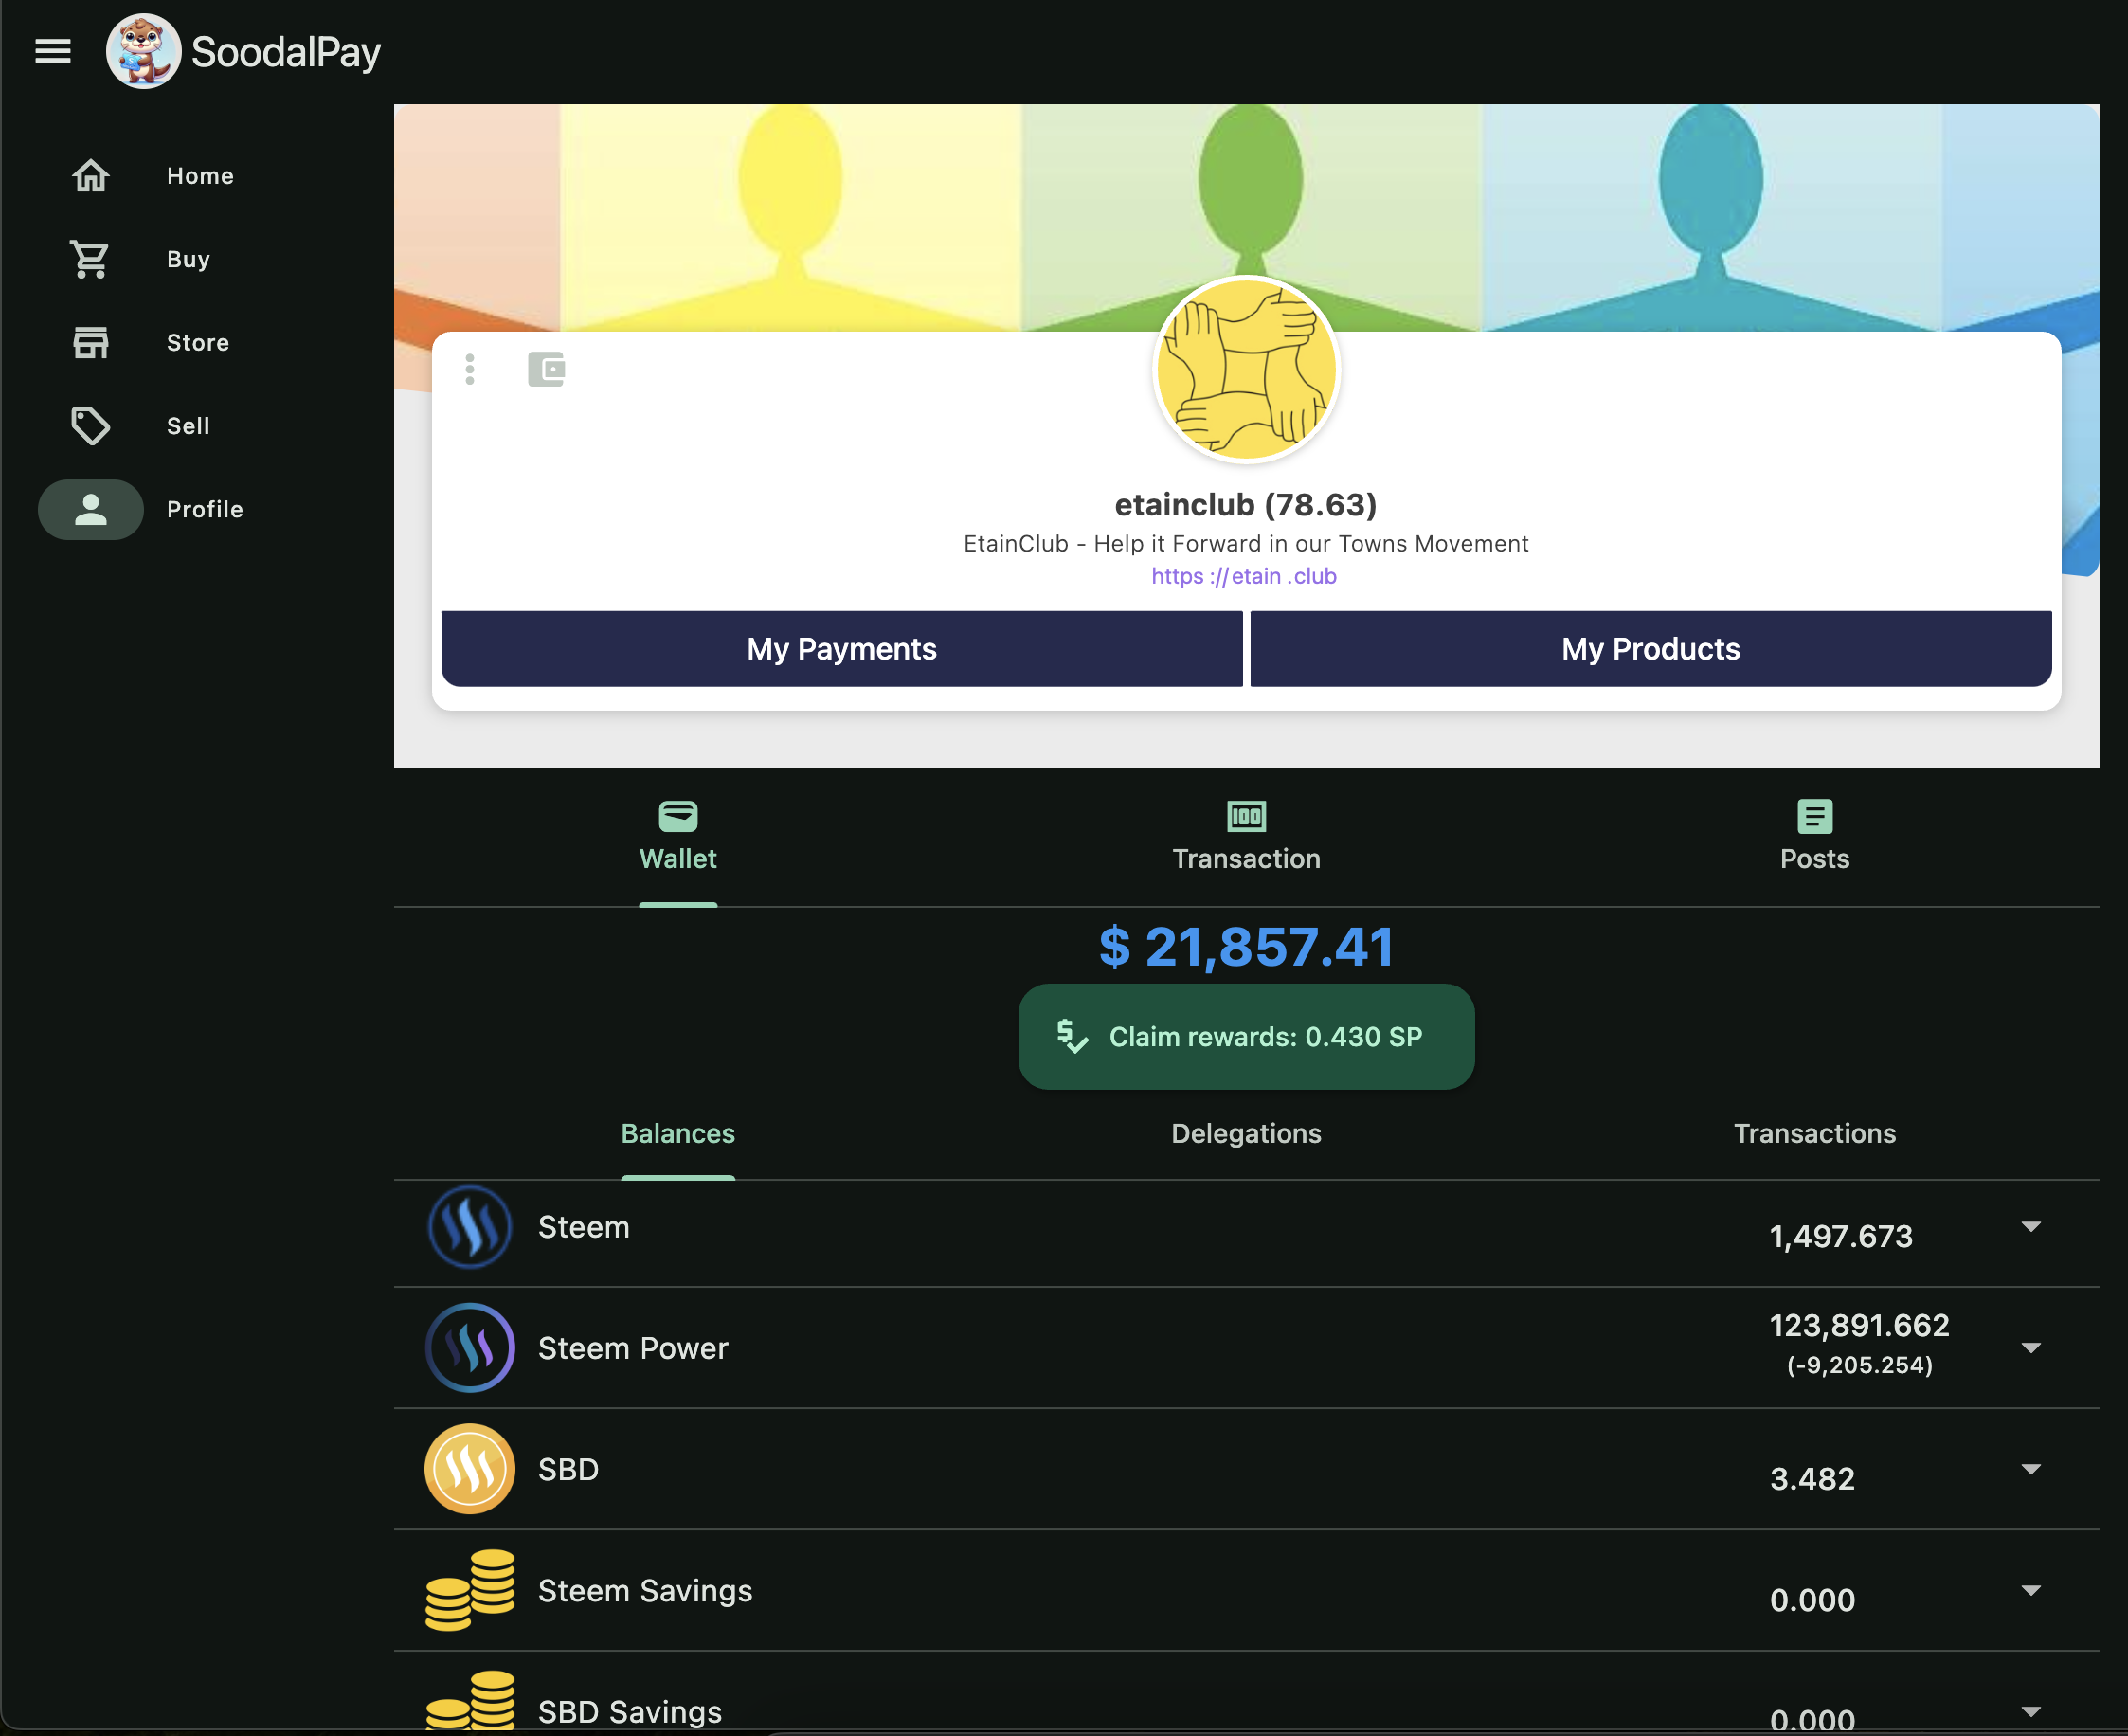Click the Wallet tab icon

coord(678,816)
